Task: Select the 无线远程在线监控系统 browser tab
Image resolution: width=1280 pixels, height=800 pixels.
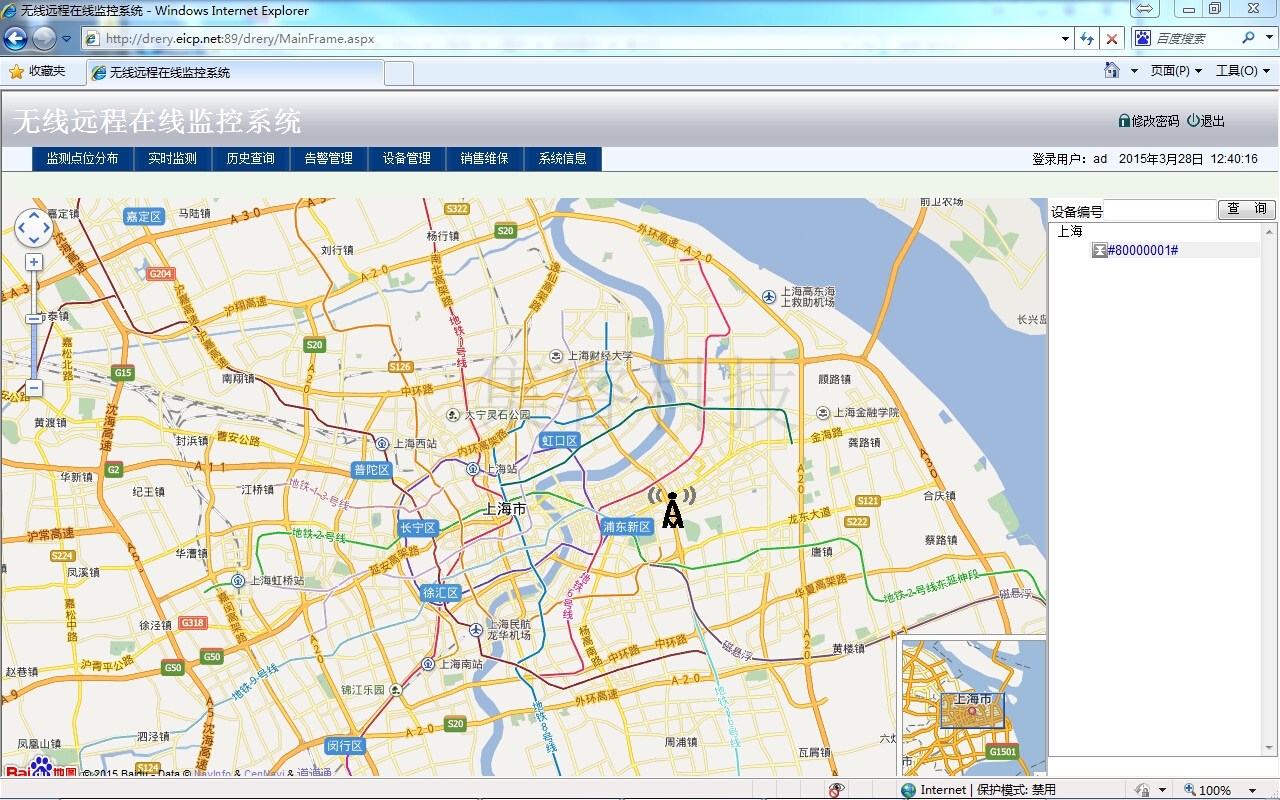Action: coord(235,72)
